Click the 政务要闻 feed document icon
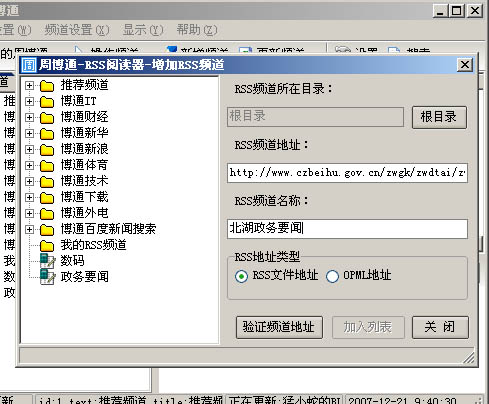The height and width of the screenshot is (404, 489). [x=47, y=277]
